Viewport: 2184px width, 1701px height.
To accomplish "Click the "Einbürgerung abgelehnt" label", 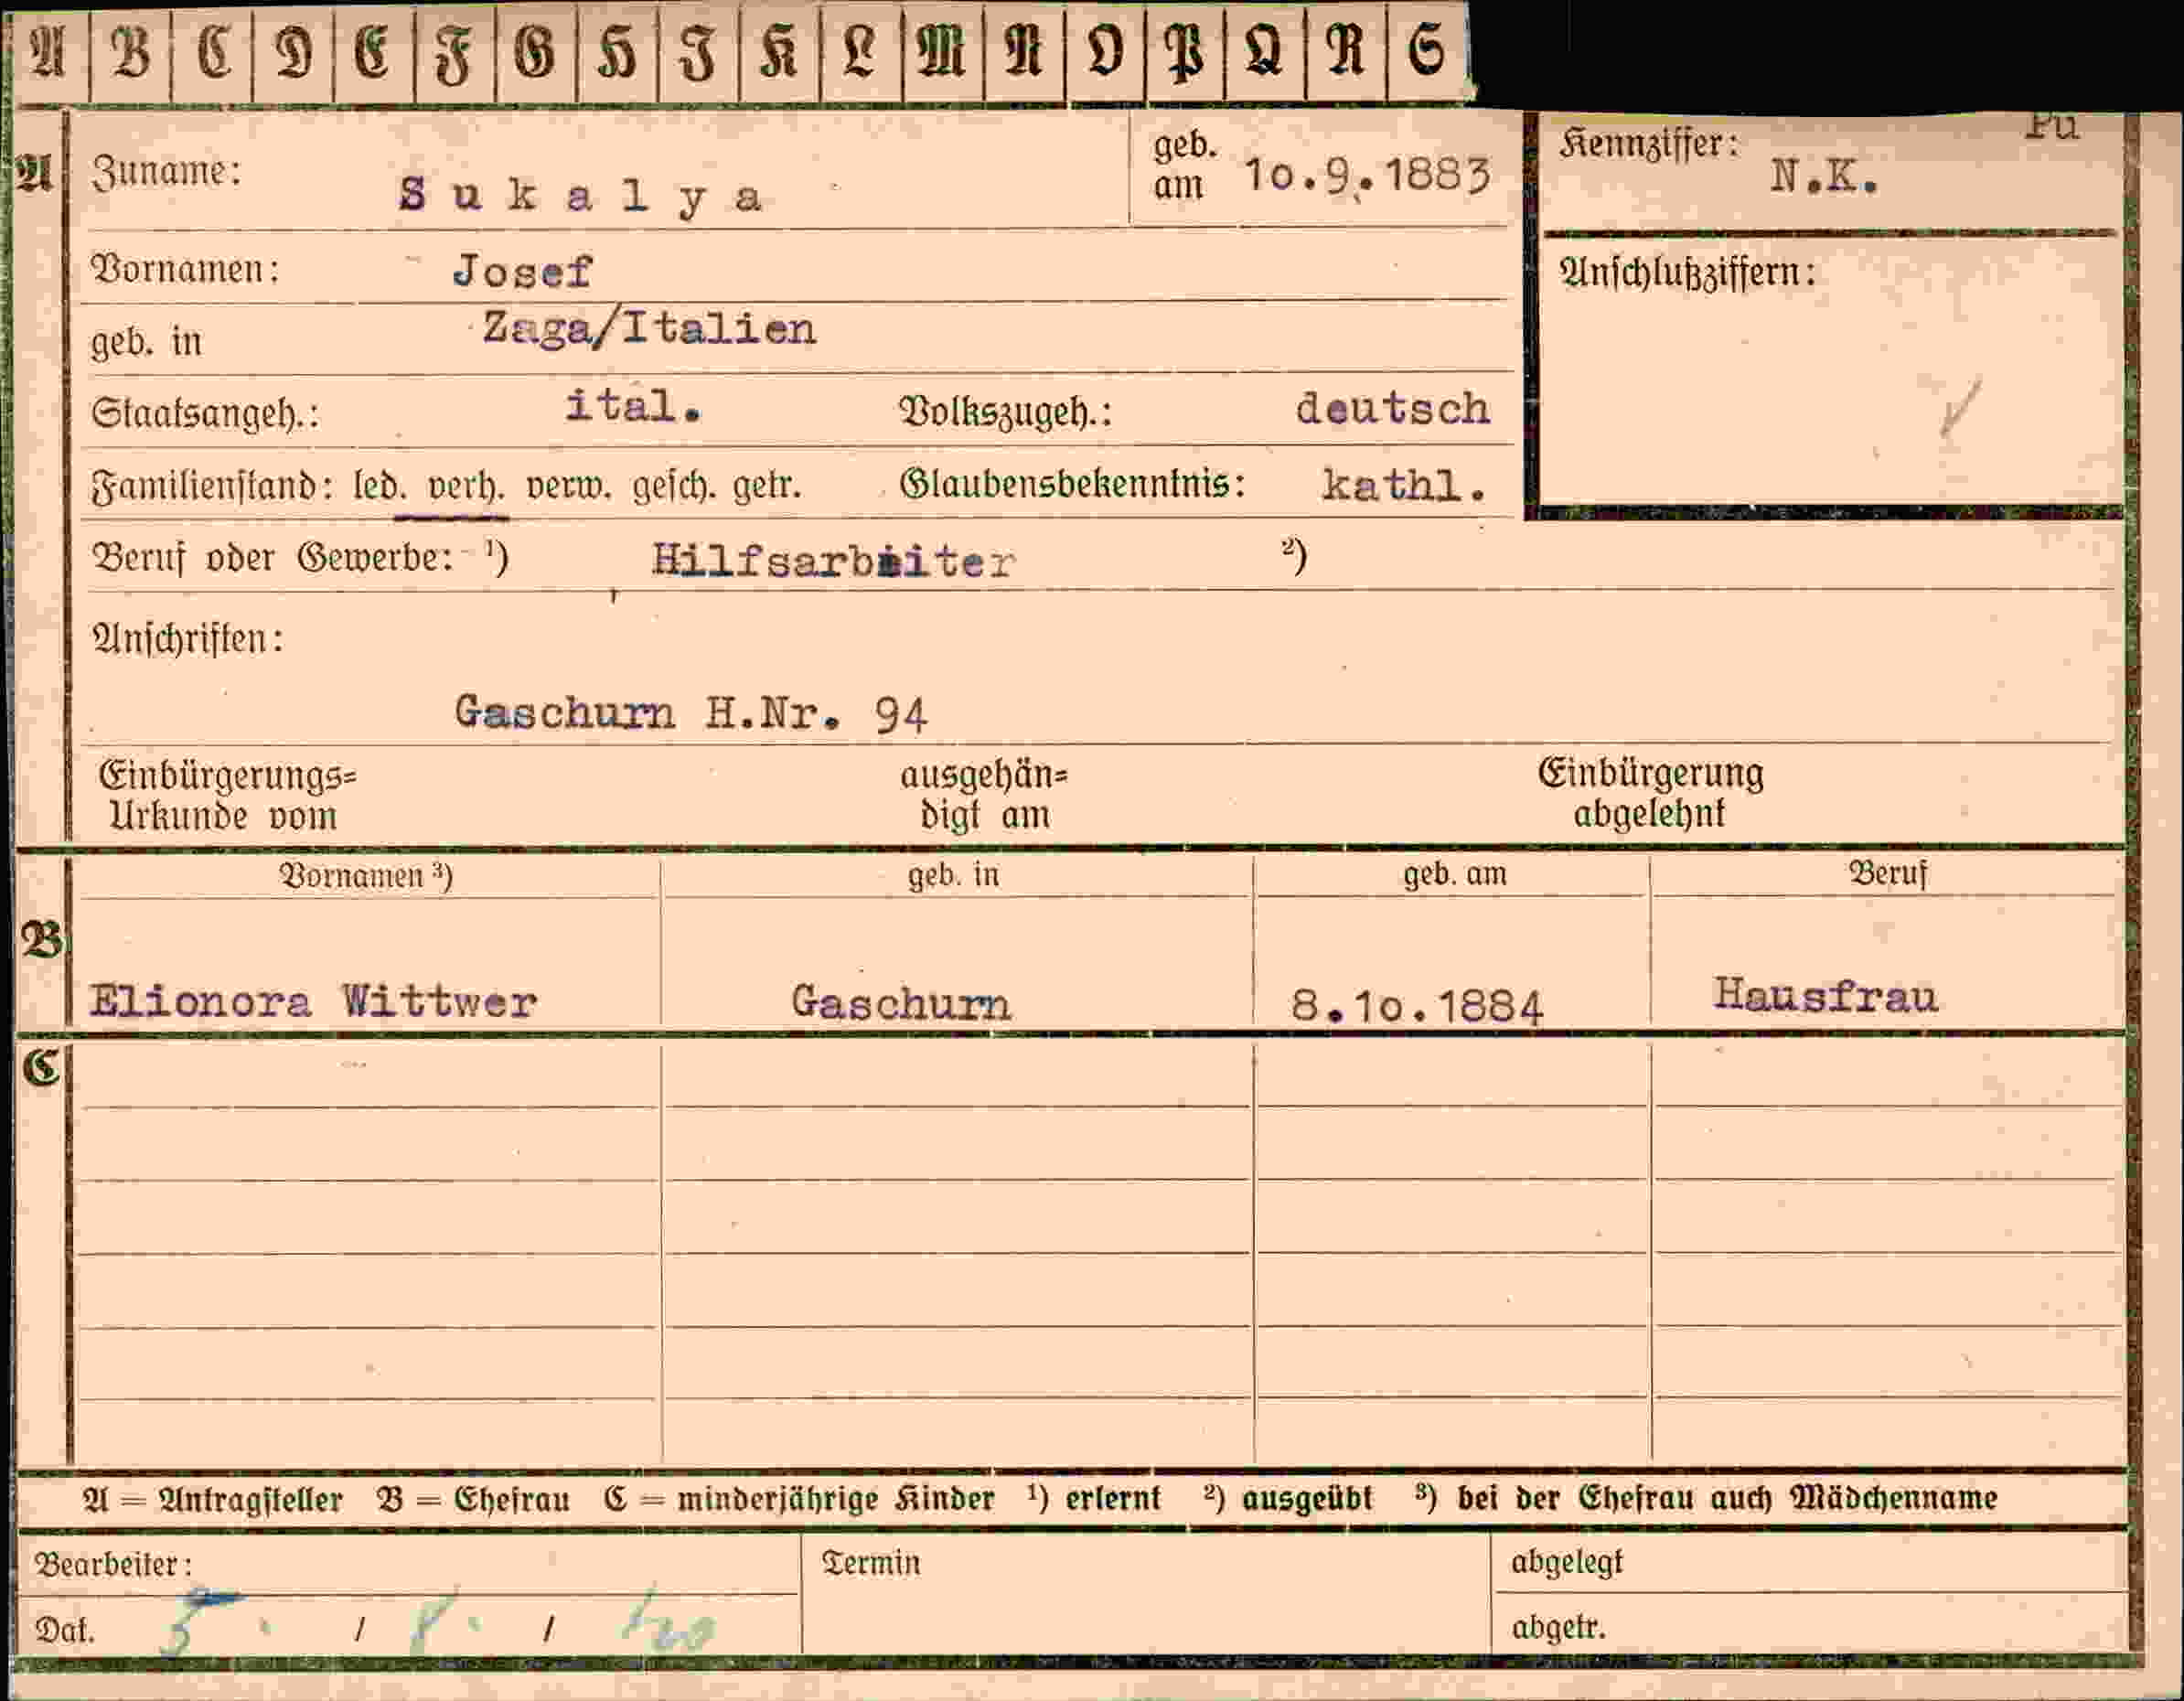I will [x=1651, y=794].
